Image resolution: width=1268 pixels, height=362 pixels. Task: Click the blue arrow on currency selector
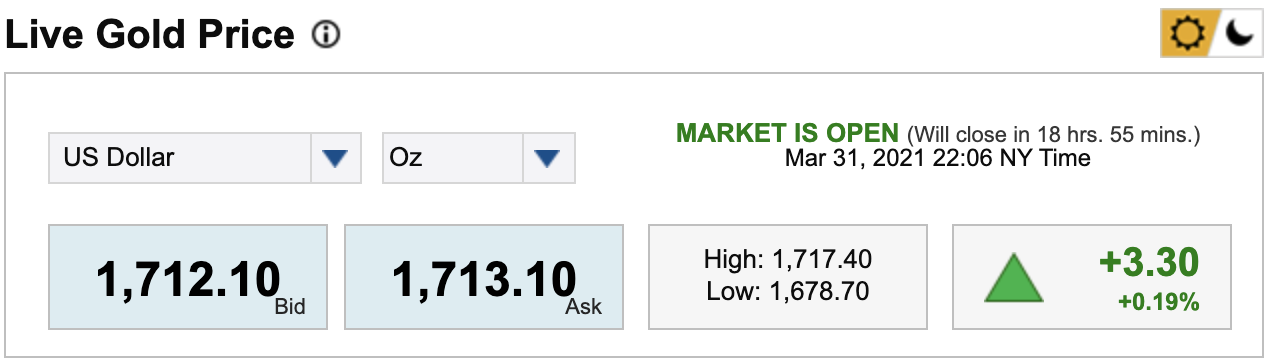(335, 158)
